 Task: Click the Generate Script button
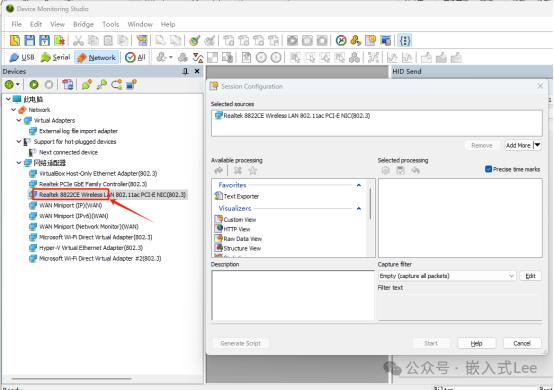(x=240, y=343)
